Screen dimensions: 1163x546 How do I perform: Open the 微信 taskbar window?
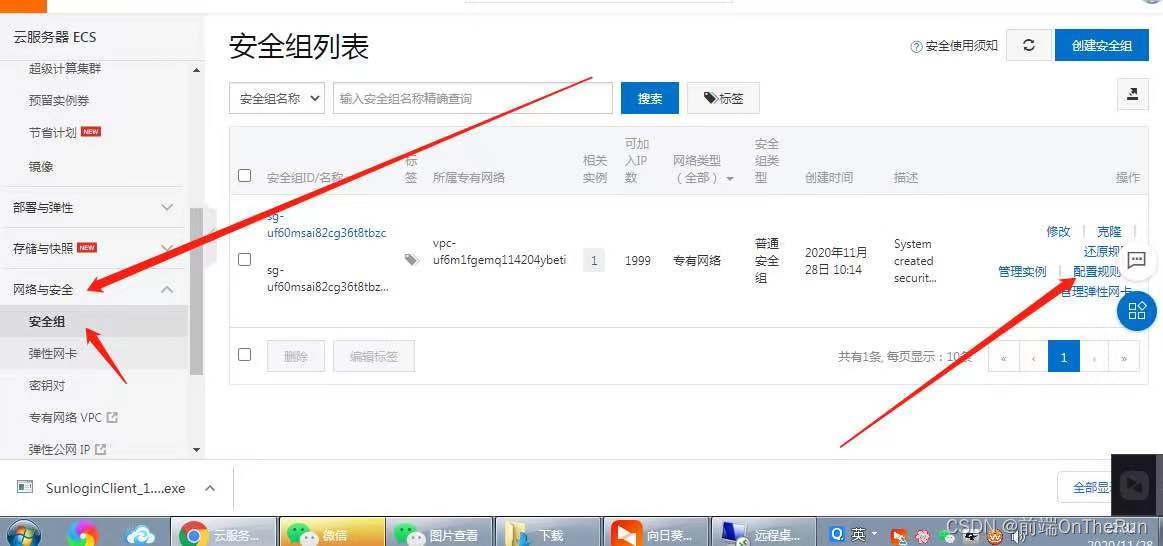332,533
